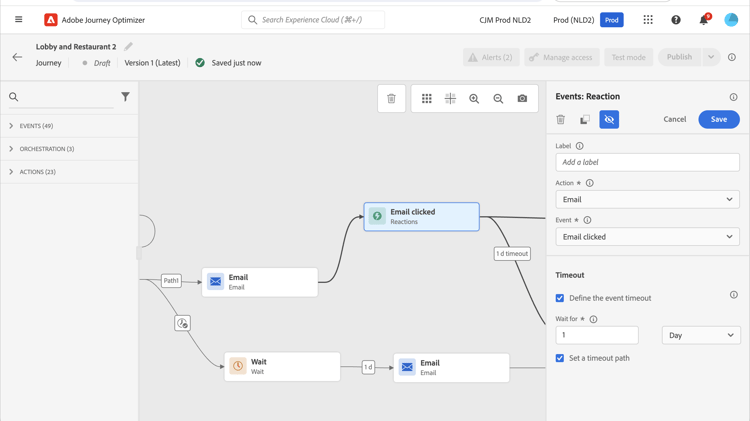The image size is (750, 421).
Task: Uncheck Define the event timeout
Action: 560,298
